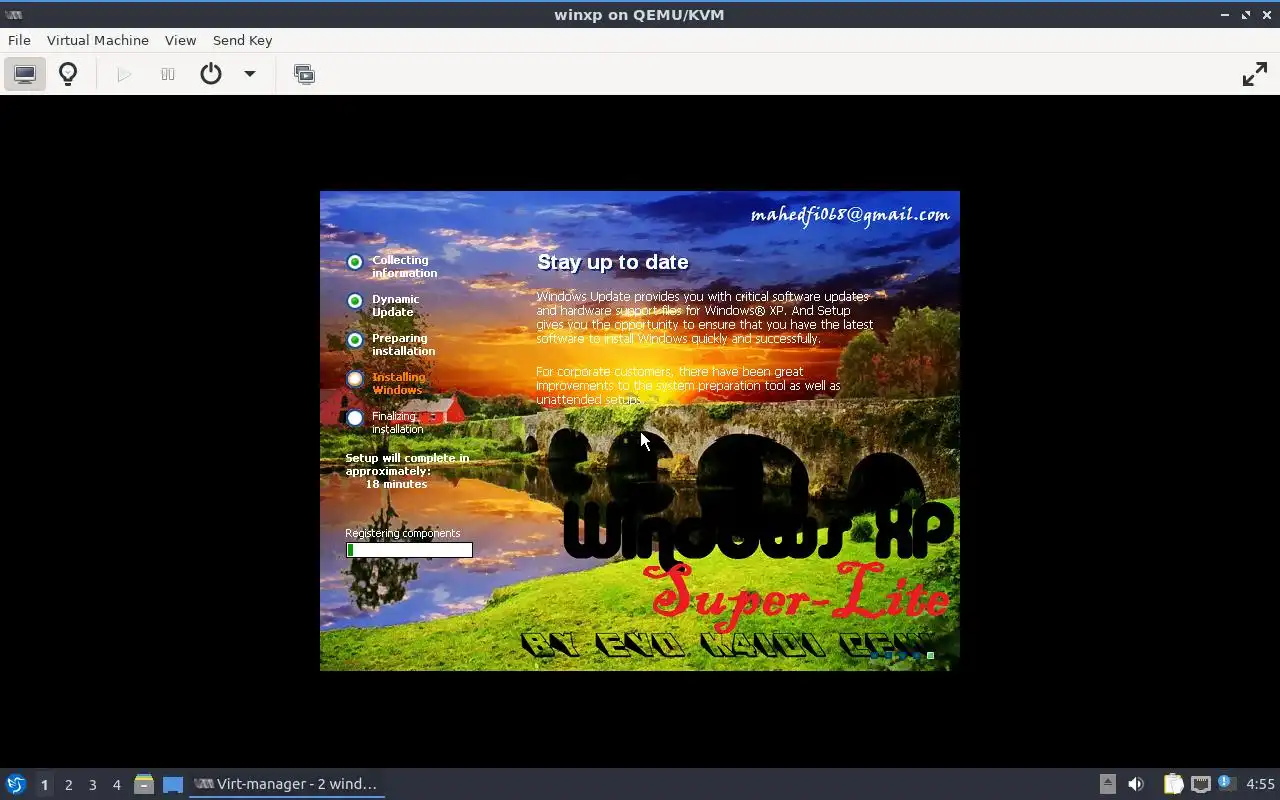Switch to workspace 1
This screenshot has width=1280, height=800.
(x=44, y=785)
